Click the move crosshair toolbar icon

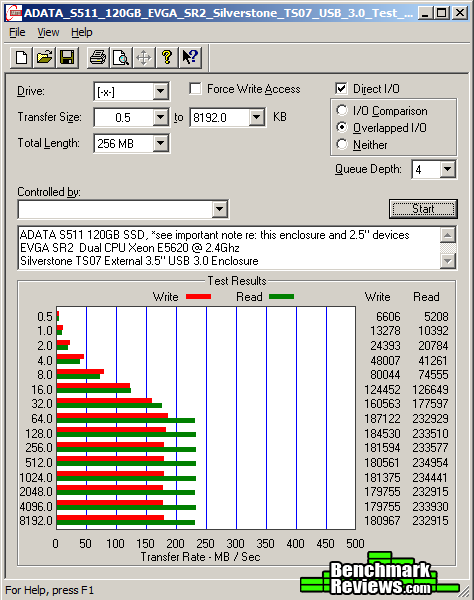144,58
